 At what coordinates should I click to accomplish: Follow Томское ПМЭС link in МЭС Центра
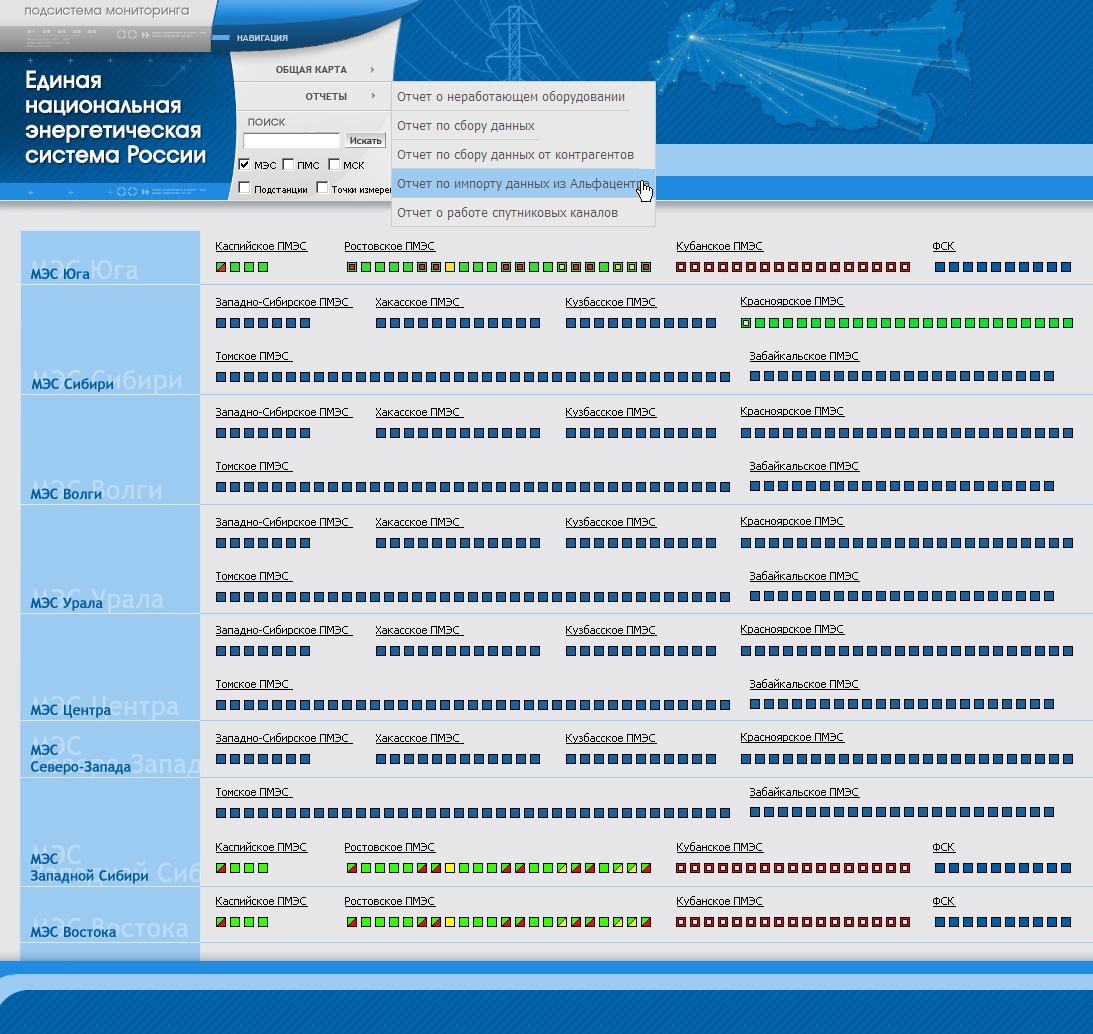click(253, 684)
